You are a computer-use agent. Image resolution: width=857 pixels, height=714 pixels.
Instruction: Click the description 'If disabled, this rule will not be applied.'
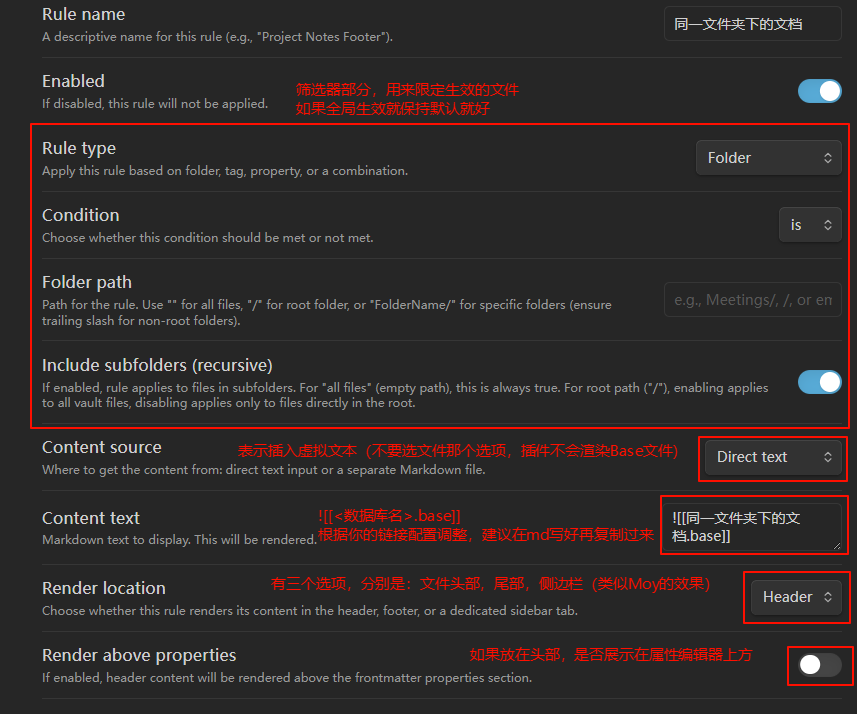coord(155,103)
